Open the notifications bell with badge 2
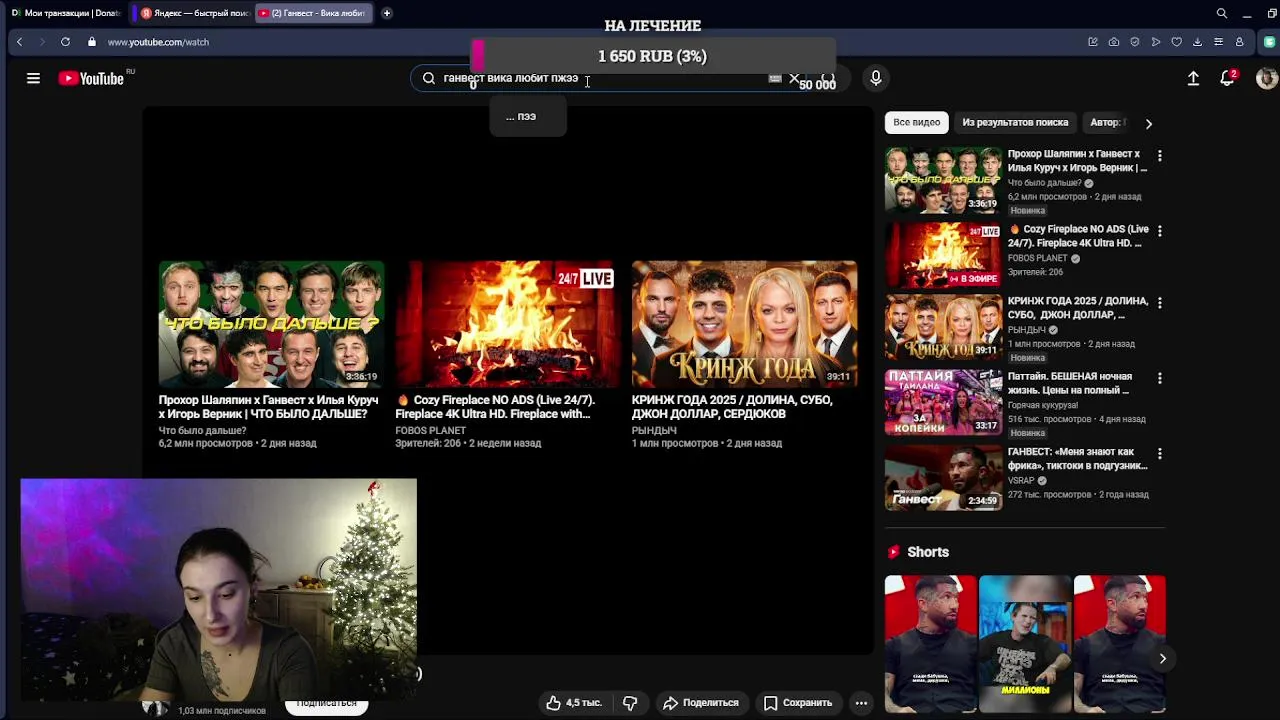This screenshot has width=1280, height=720. [x=1228, y=78]
